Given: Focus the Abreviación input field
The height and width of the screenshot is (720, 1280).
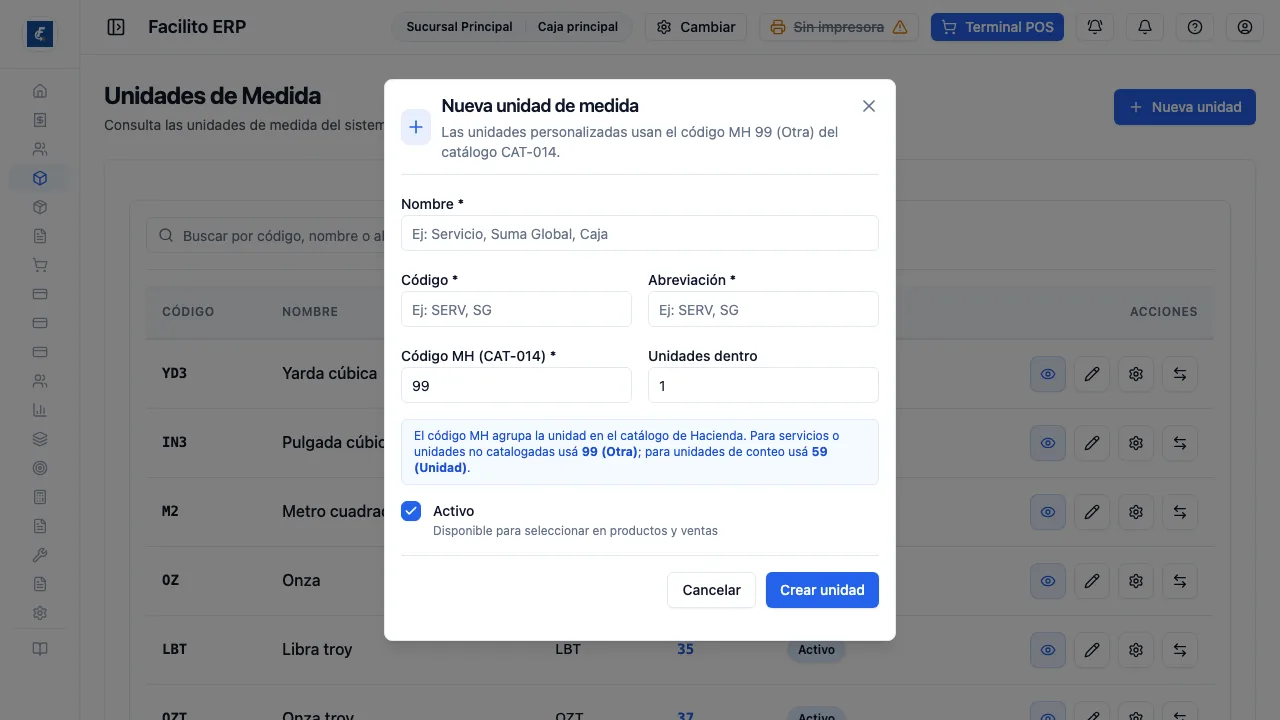Looking at the screenshot, I should 763,309.
